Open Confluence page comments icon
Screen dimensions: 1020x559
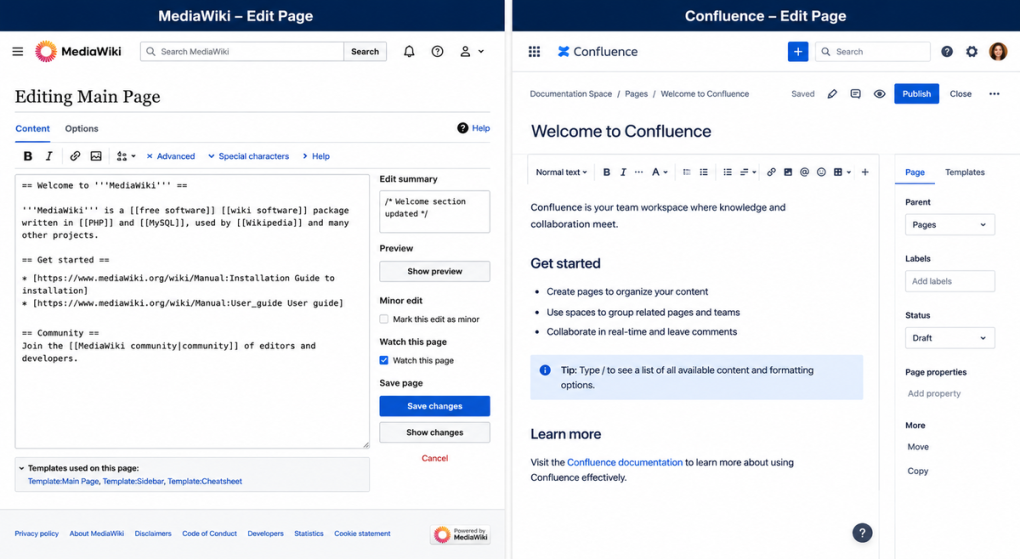click(855, 94)
